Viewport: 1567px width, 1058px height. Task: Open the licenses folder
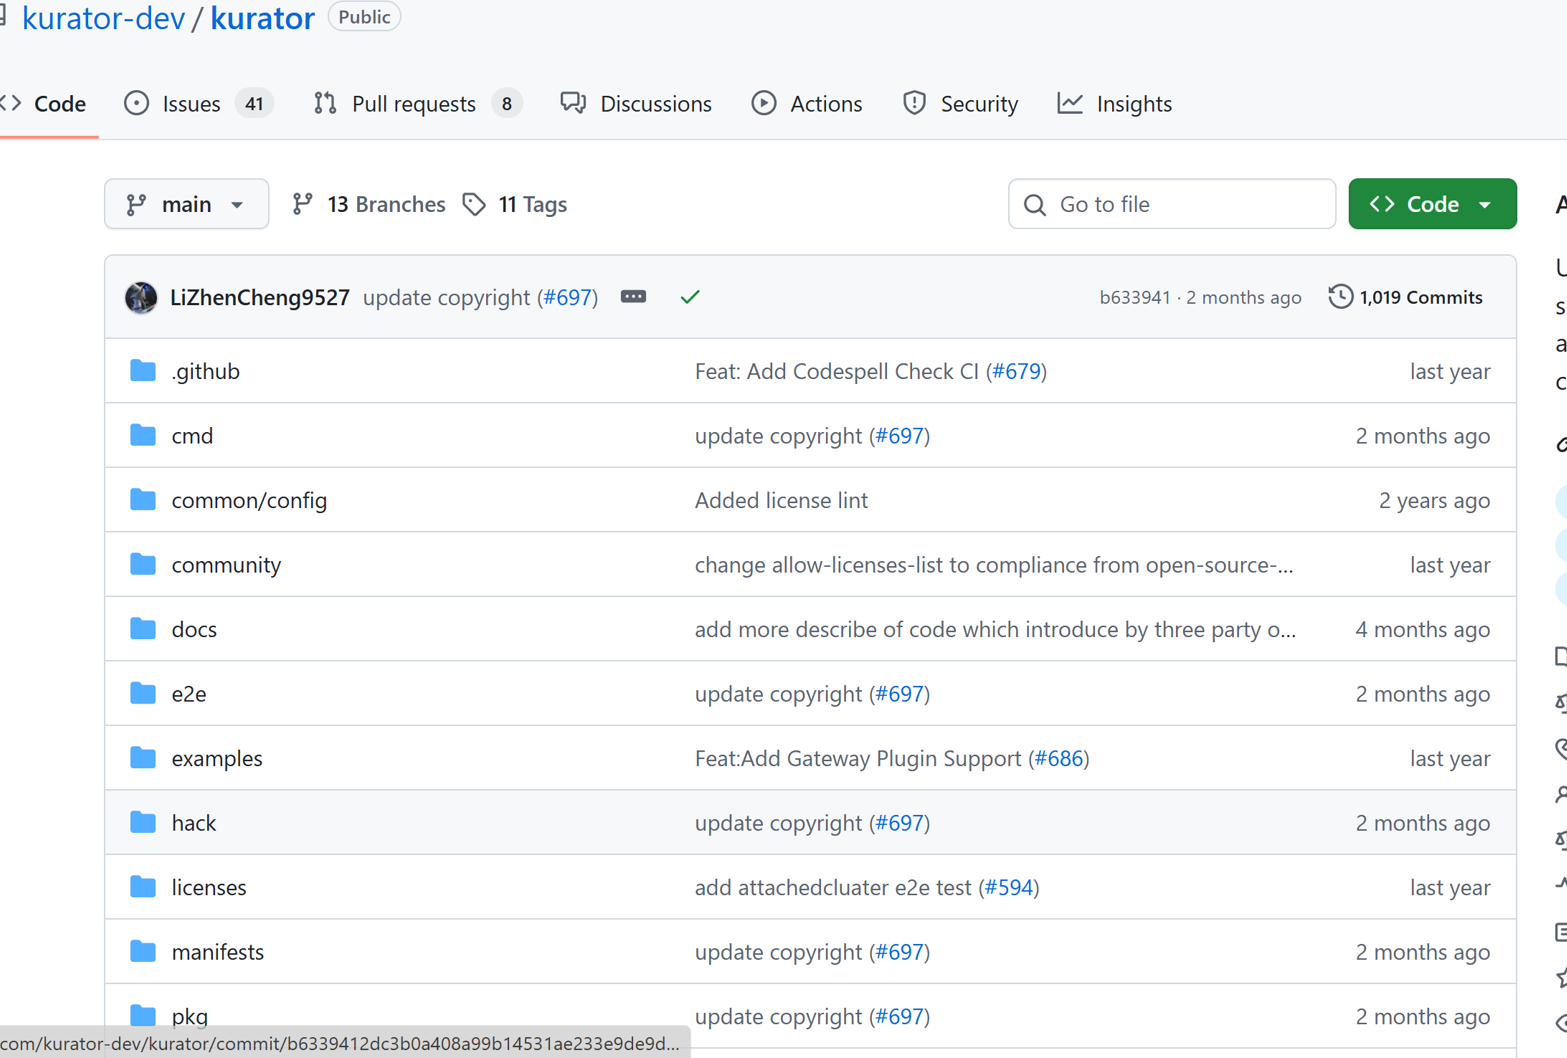[x=209, y=887]
